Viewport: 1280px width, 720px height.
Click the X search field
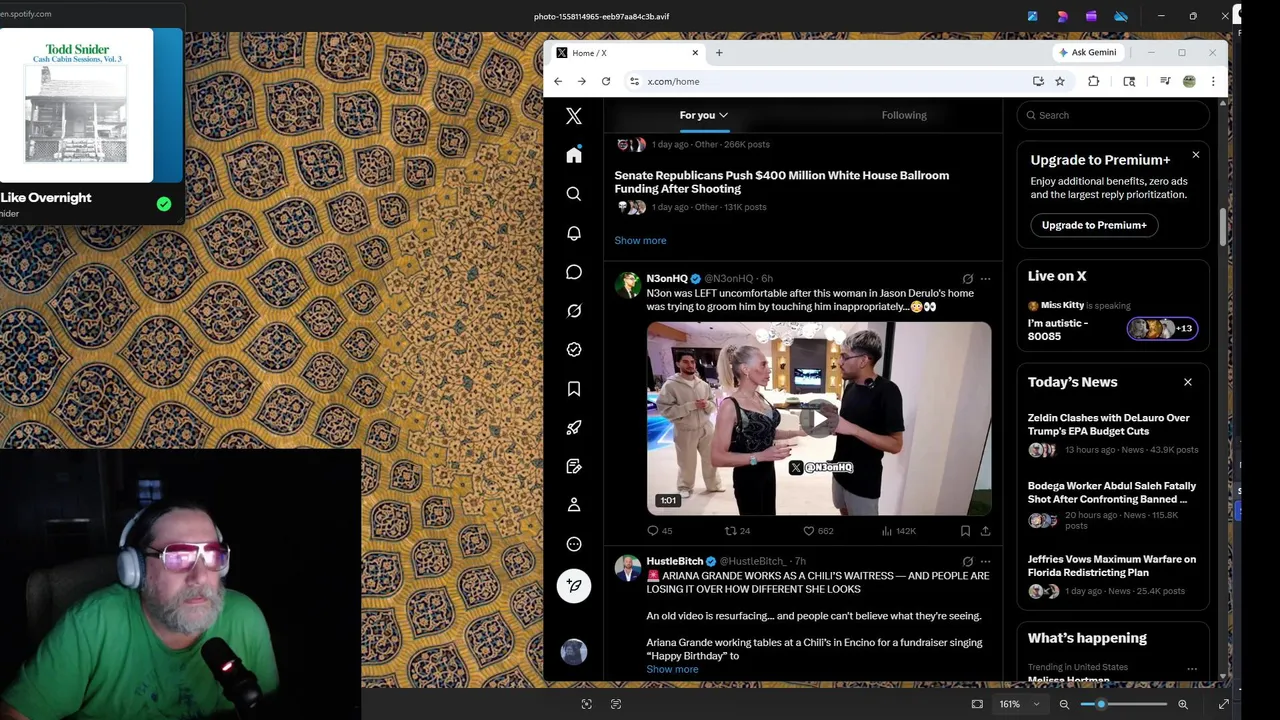pyautogui.click(x=1113, y=115)
